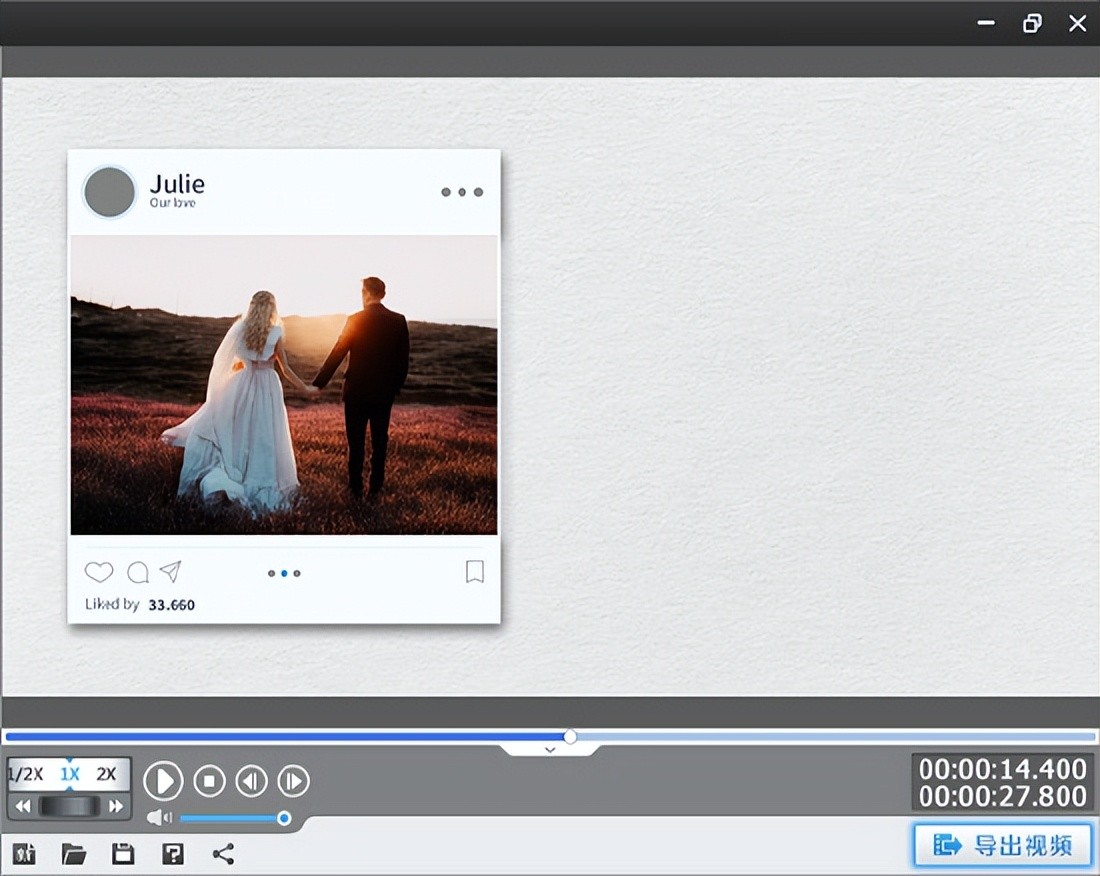Open a file with the folder icon
This screenshot has height=876, width=1100.
(73, 854)
